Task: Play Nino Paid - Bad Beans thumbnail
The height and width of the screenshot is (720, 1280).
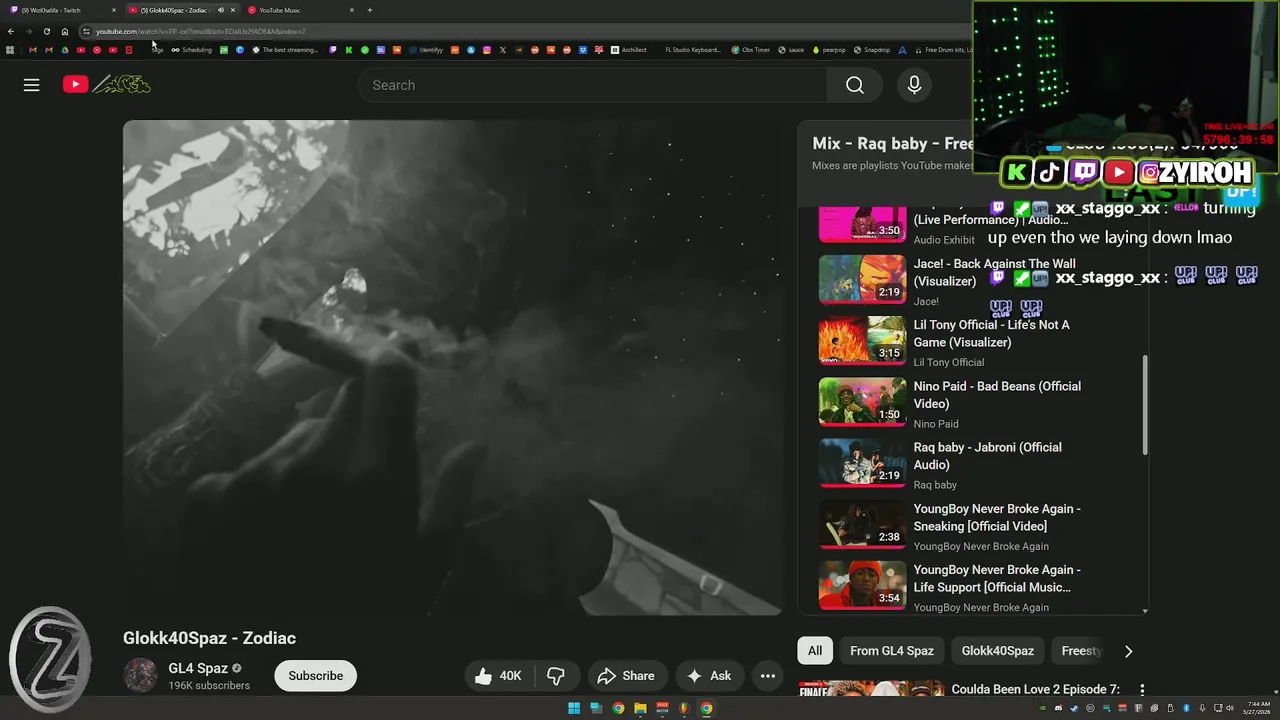Action: pos(862,401)
